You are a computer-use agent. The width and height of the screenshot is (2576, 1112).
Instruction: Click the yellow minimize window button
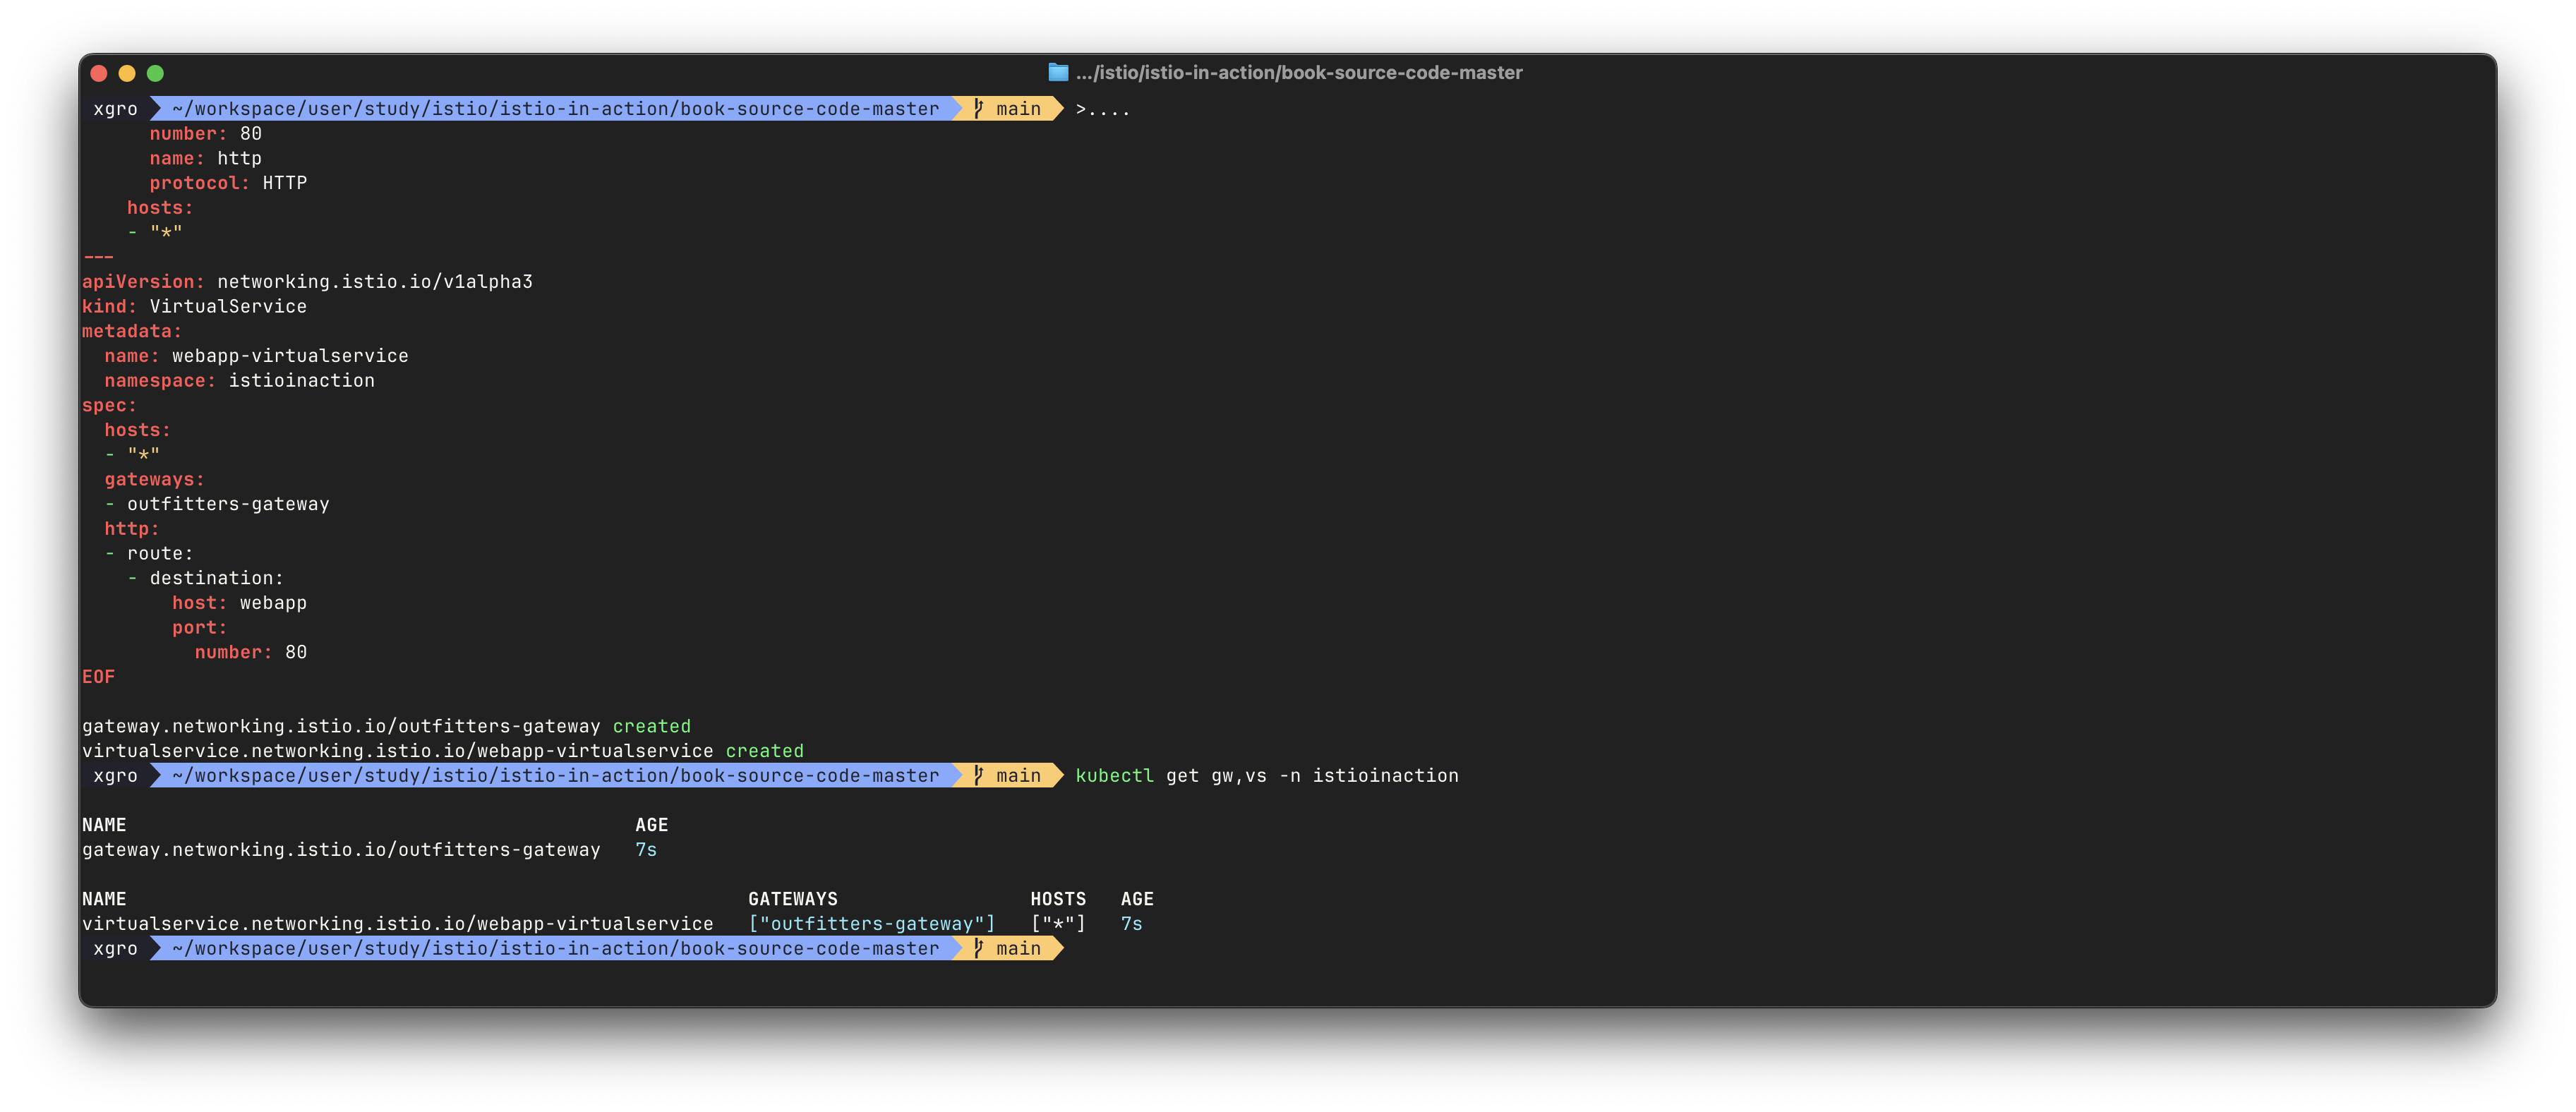point(127,73)
